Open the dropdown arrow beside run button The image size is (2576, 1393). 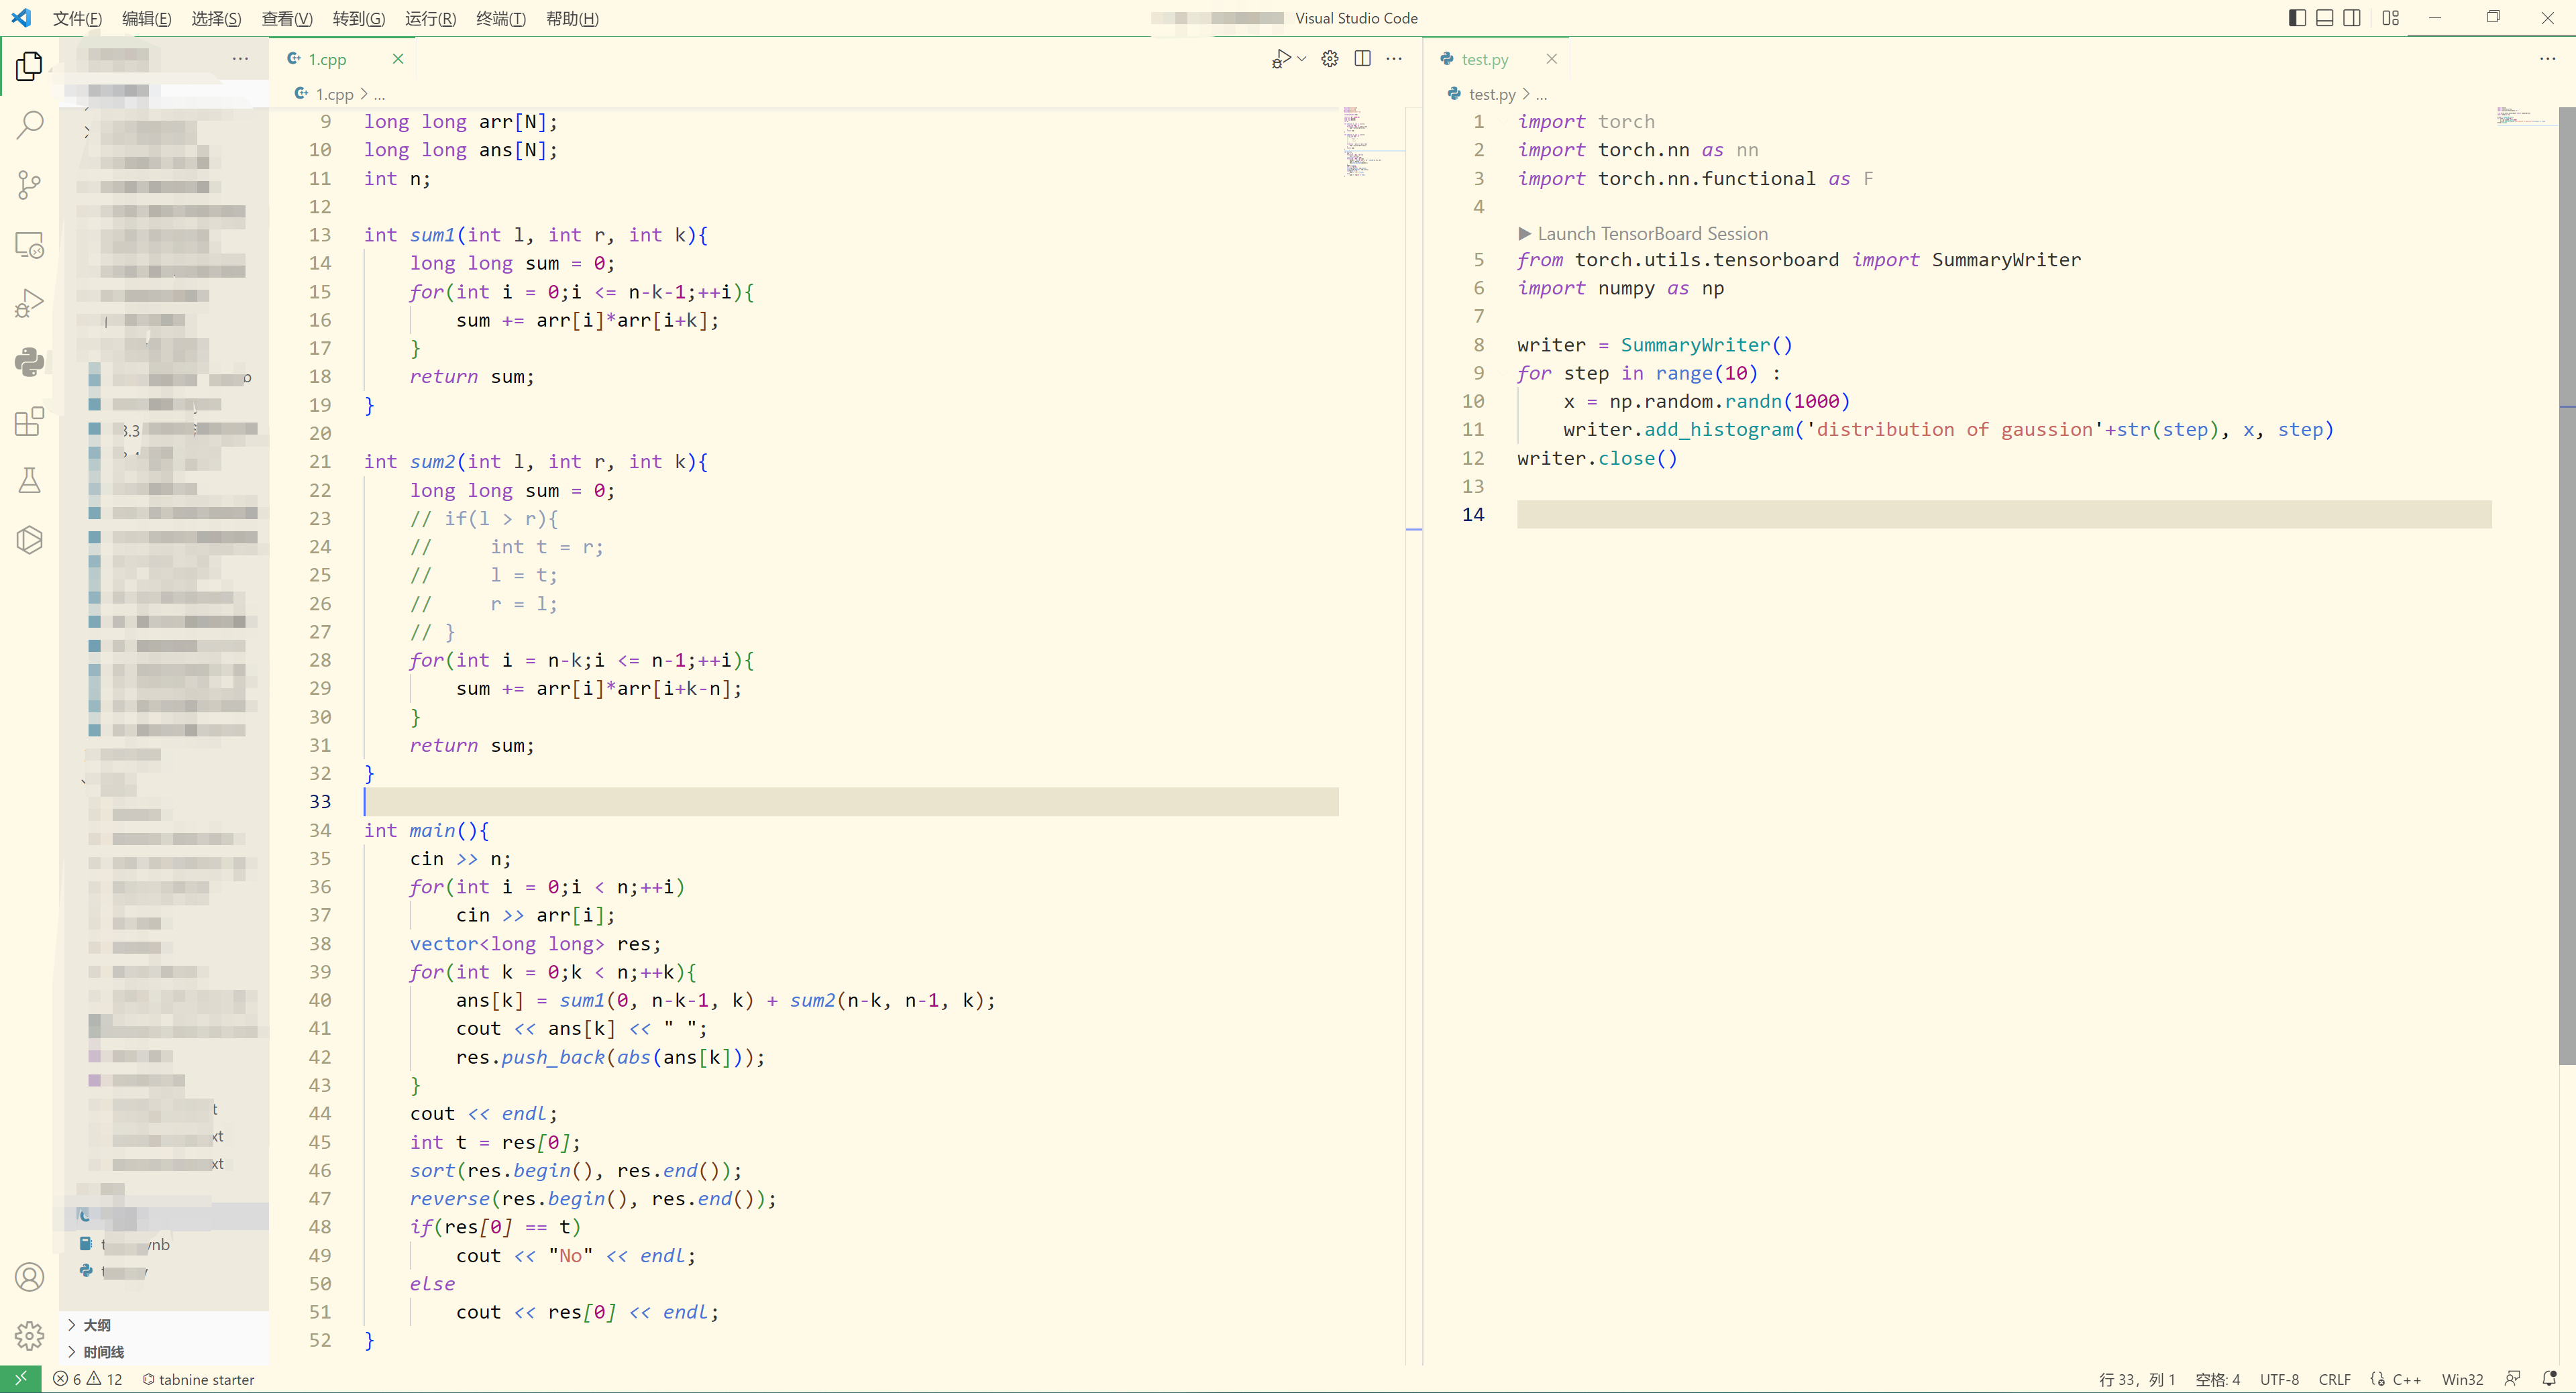pyautogui.click(x=1302, y=59)
